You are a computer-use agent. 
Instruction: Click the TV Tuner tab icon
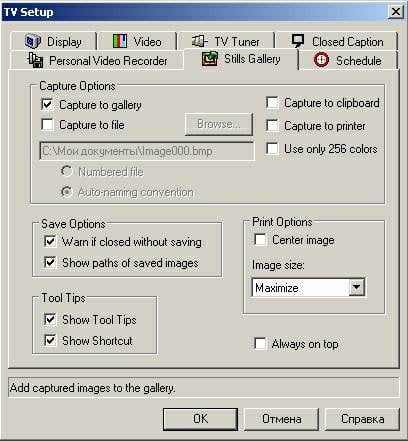click(200, 41)
